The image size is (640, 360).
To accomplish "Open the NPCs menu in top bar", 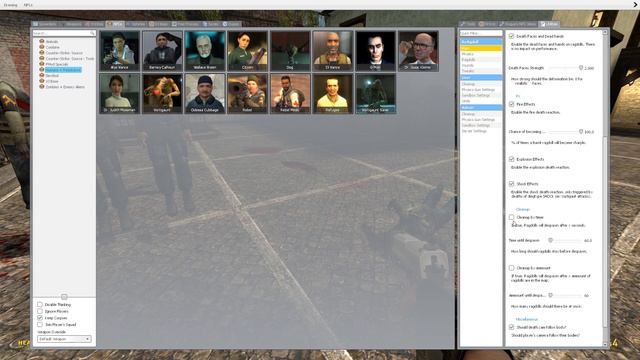I will [28, 5].
